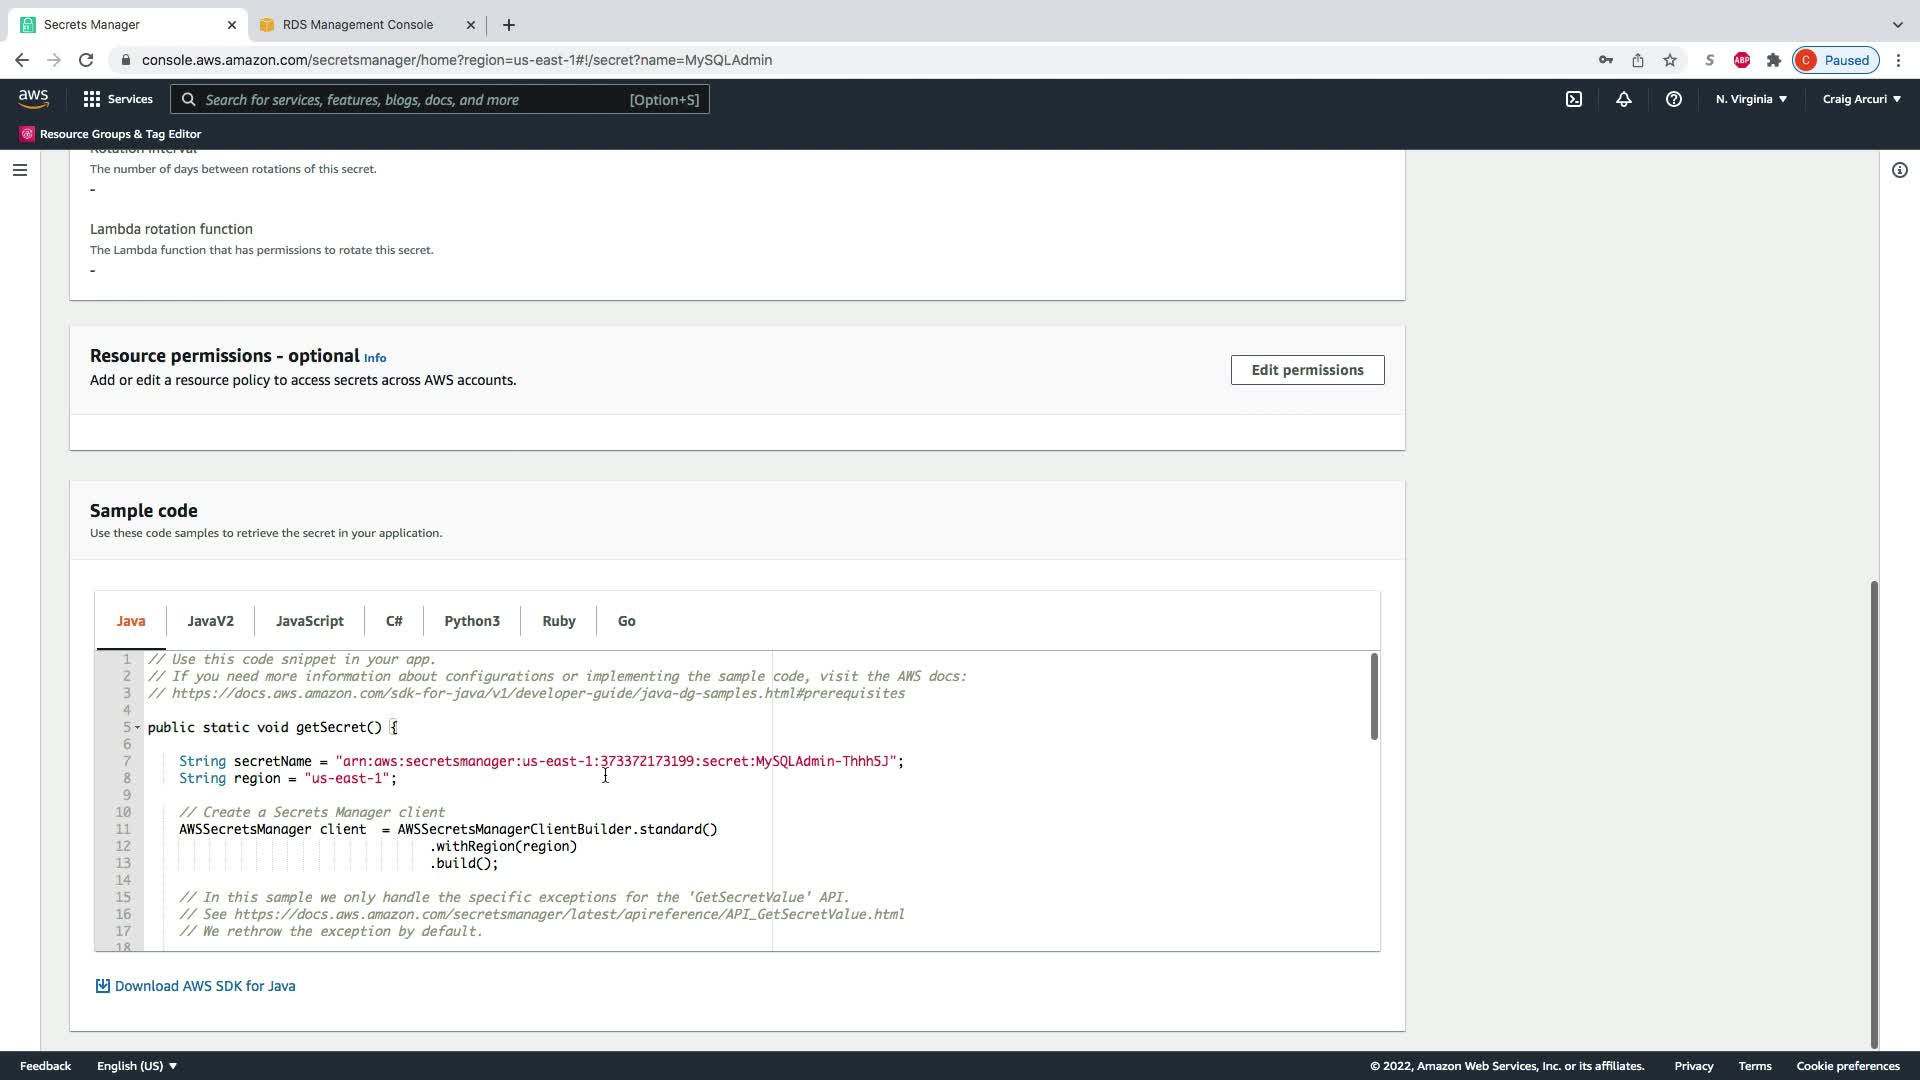This screenshot has height=1080, width=1920.
Task: Switch to the Python3 code tab
Action: click(471, 621)
